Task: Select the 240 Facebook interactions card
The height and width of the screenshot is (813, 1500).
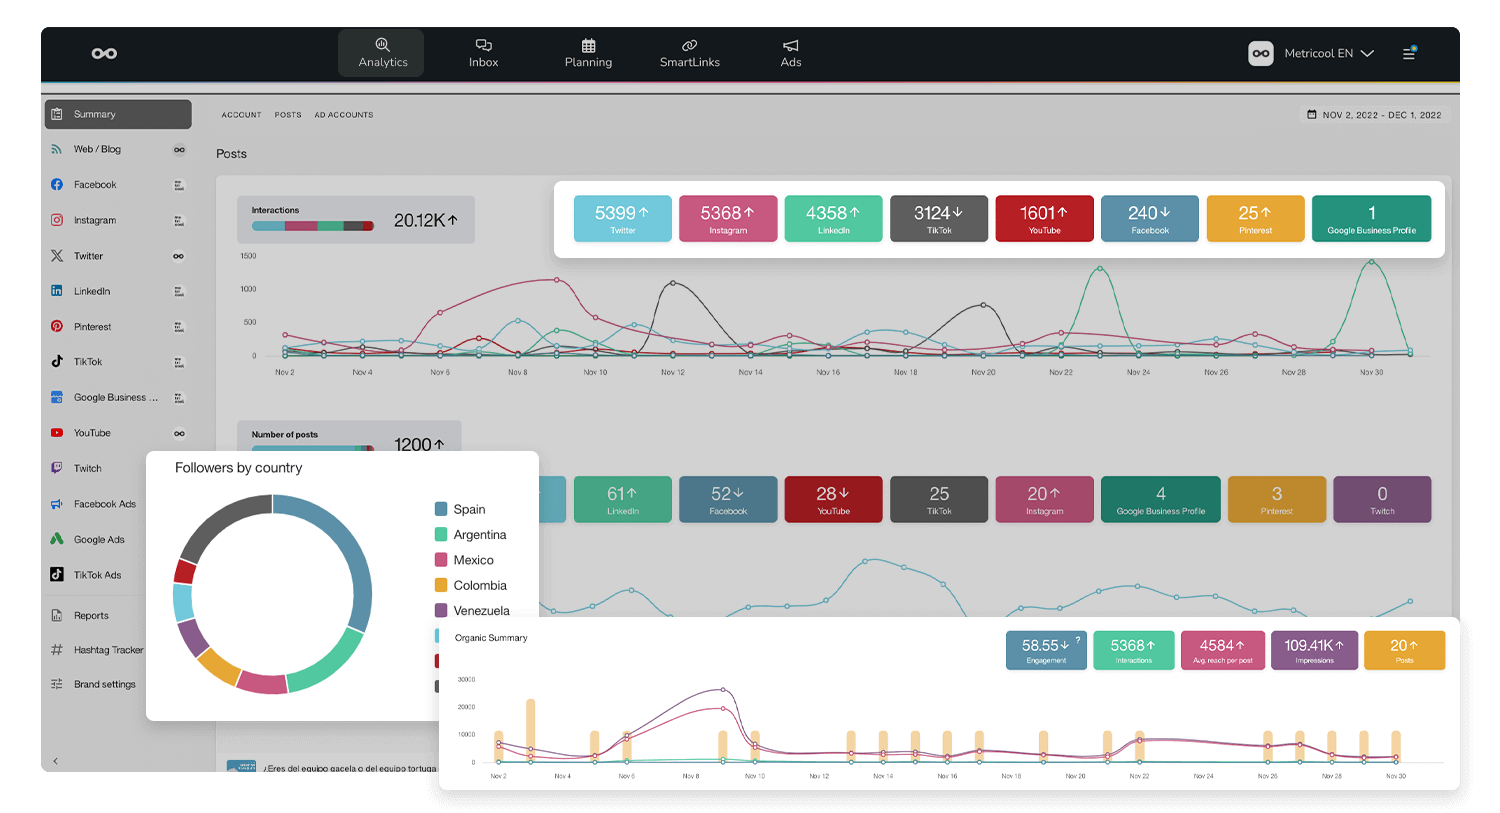Action: (x=1150, y=219)
